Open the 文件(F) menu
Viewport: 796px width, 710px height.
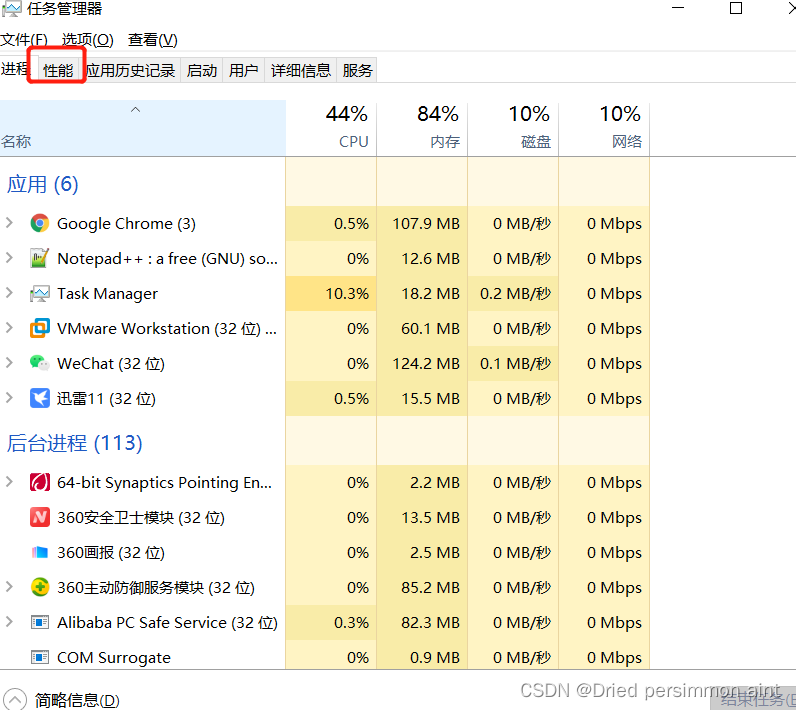[x=24, y=40]
